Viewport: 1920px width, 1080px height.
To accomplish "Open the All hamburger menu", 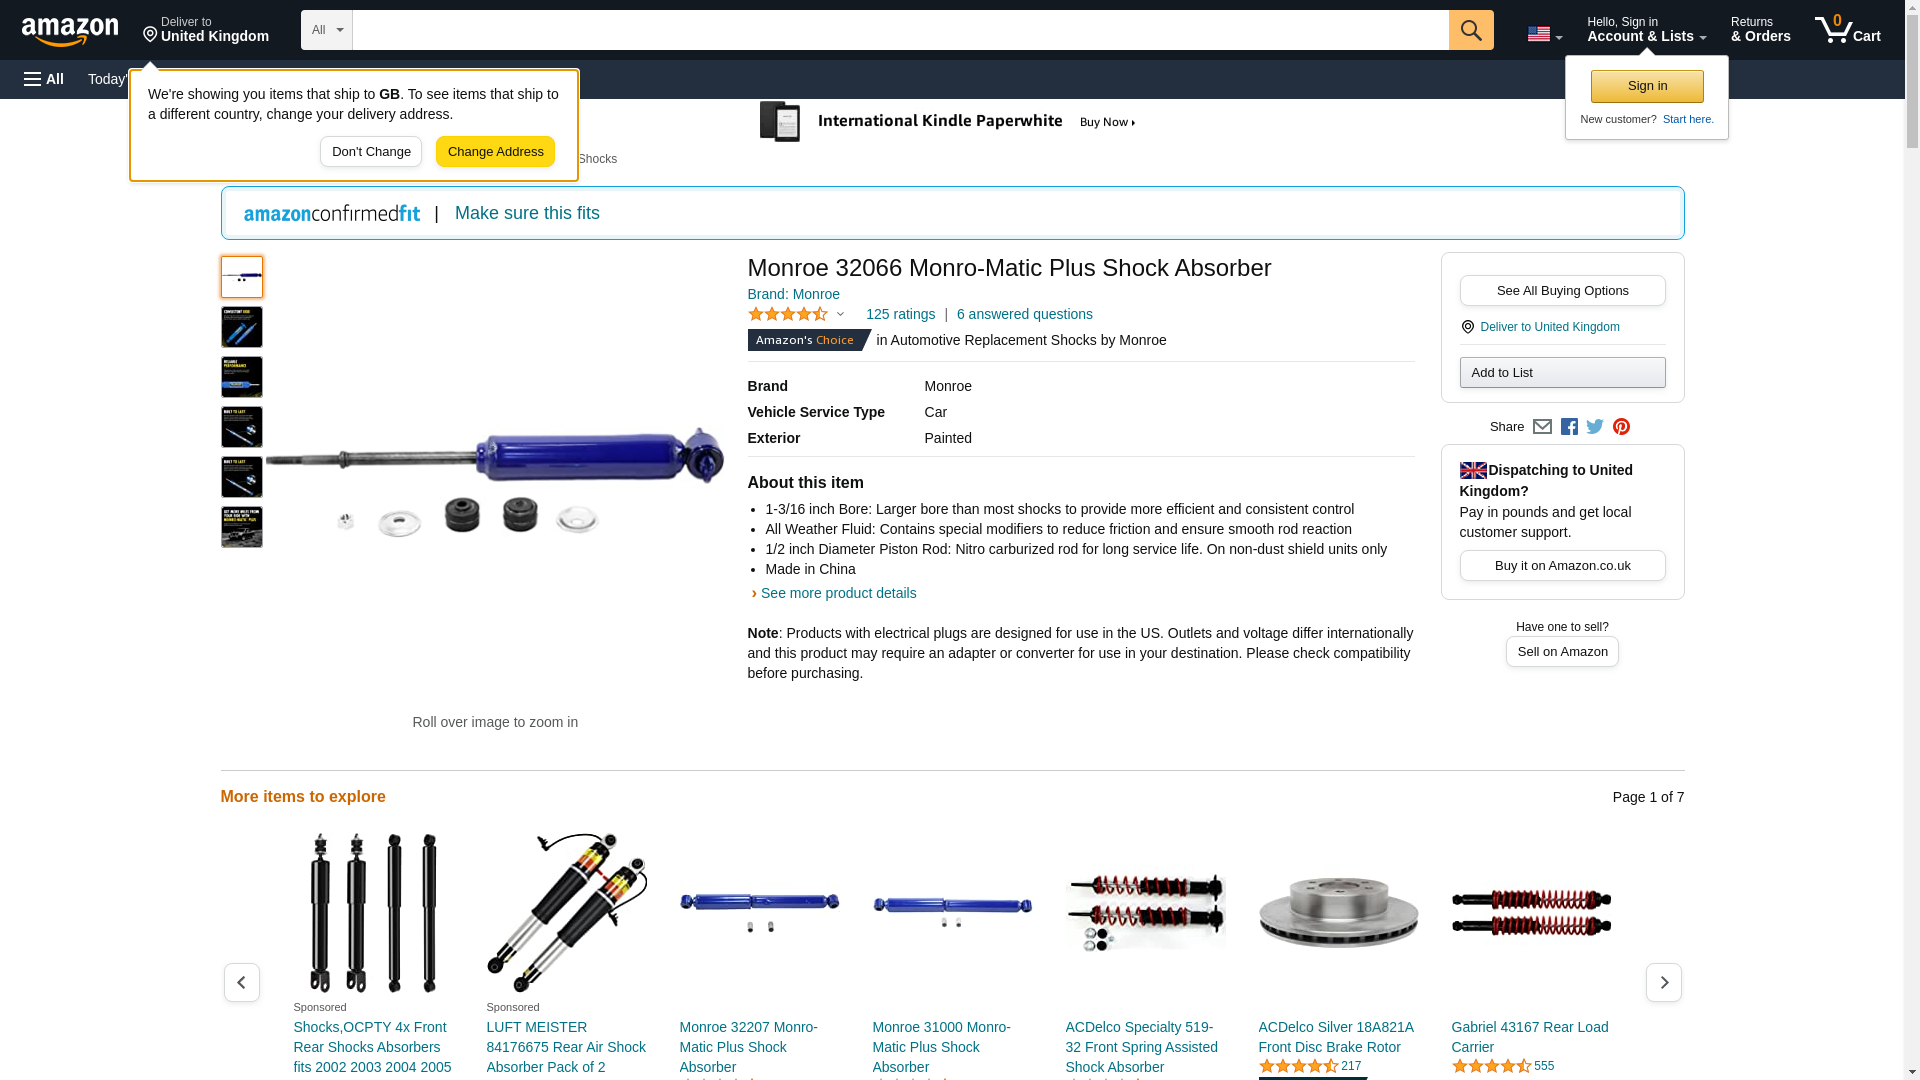I will pyautogui.click(x=44, y=79).
